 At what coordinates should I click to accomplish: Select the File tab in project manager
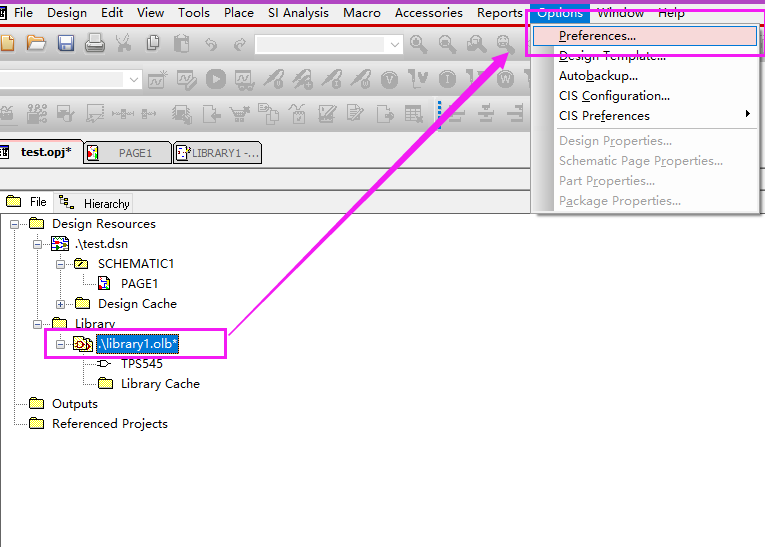[x=26, y=202]
